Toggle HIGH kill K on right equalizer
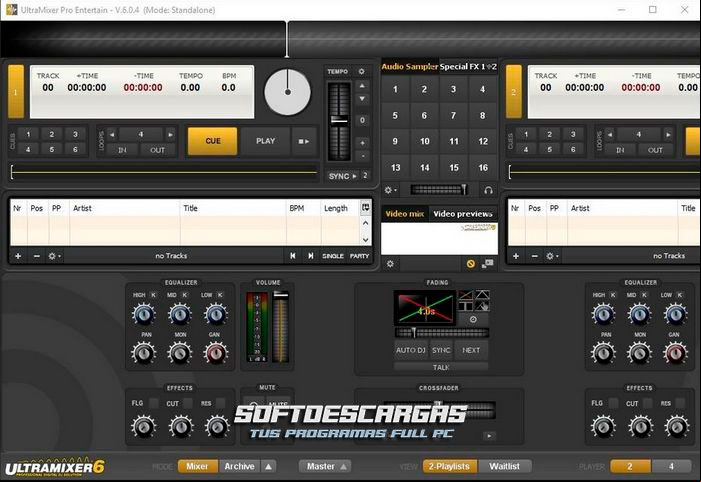701x482 pixels. [x=613, y=295]
